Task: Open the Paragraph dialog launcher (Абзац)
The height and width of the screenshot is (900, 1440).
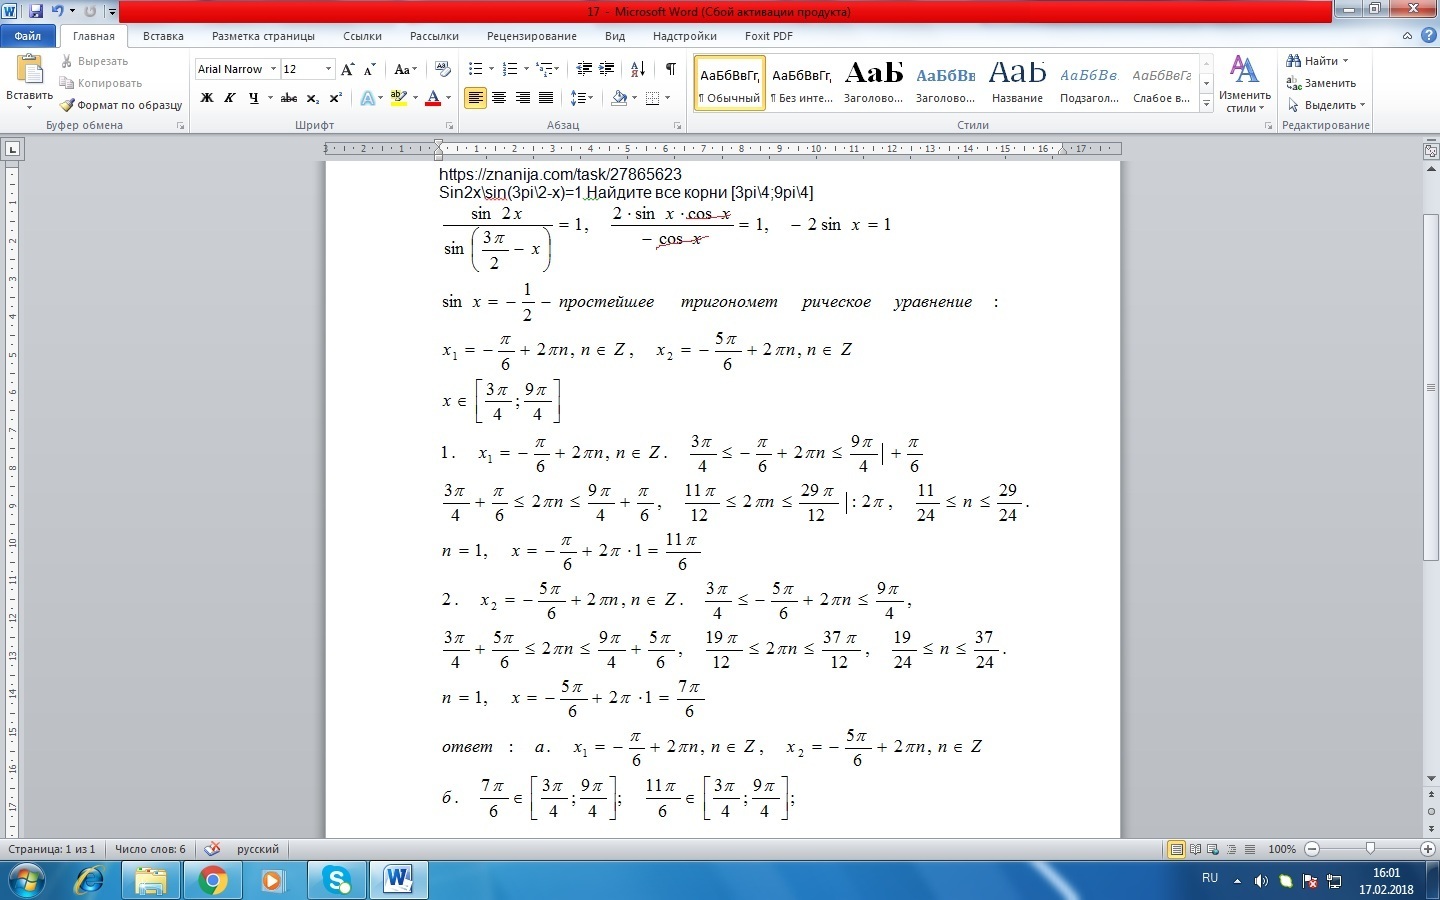Action: [677, 126]
